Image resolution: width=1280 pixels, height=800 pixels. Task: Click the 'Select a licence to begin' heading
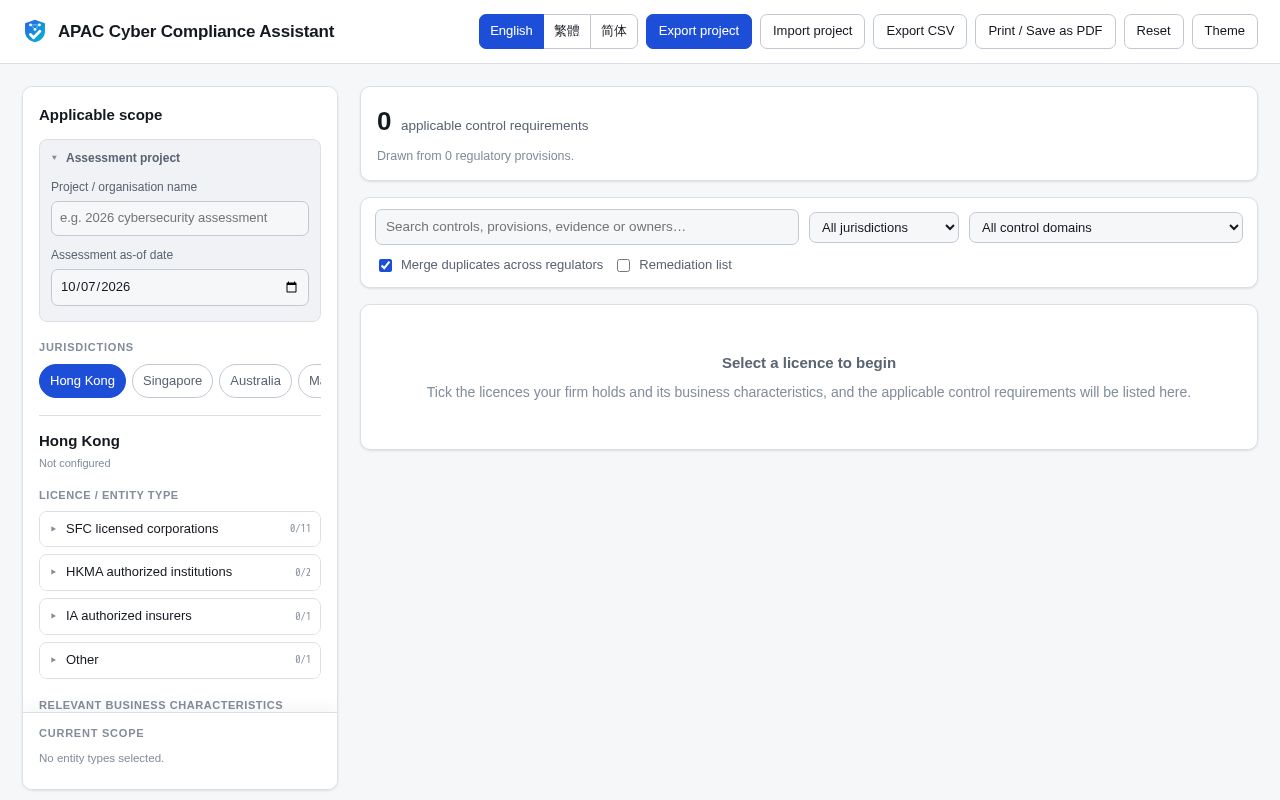pyautogui.click(x=809, y=363)
